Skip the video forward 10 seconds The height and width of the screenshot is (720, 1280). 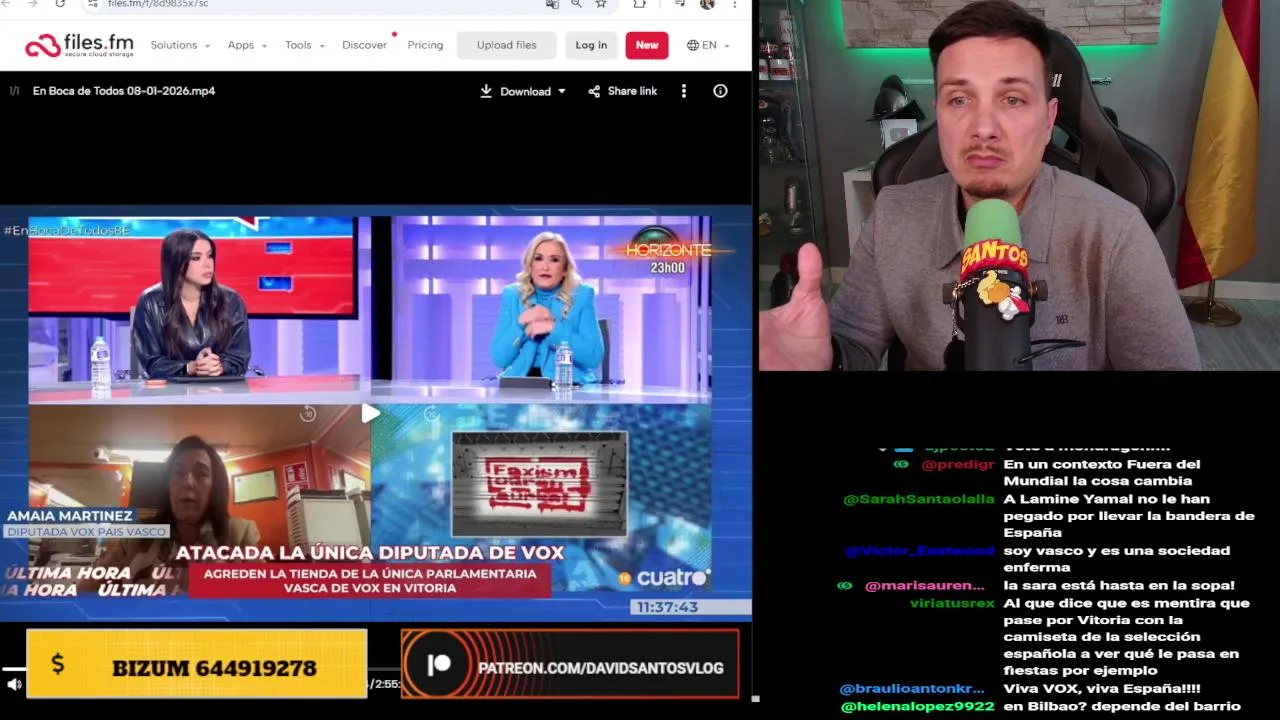click(432, 413)
